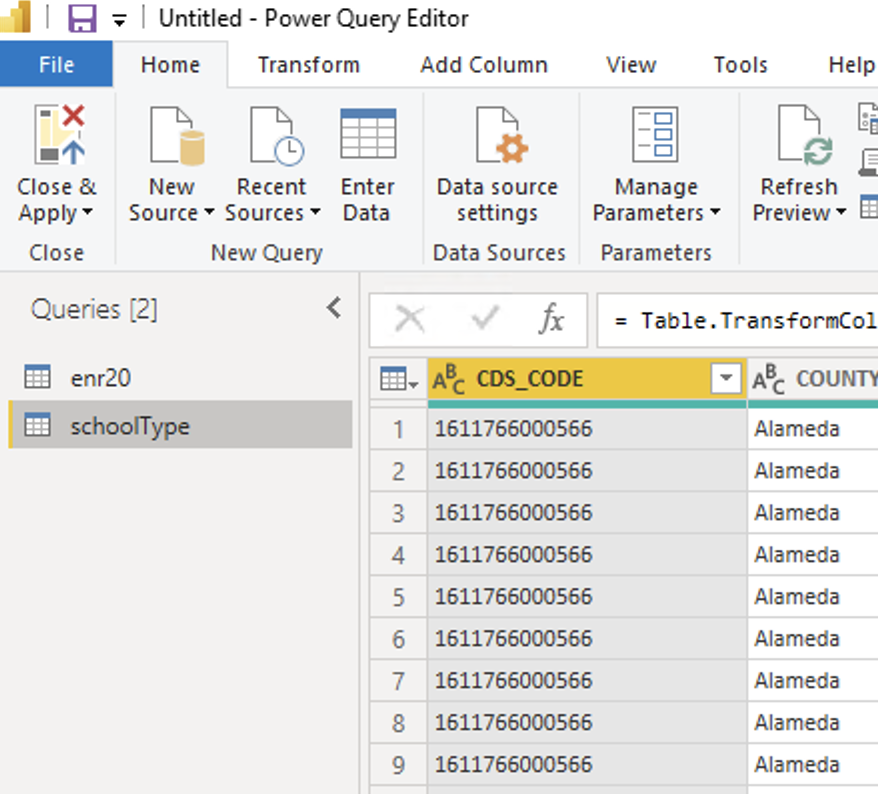Open the Tools ribbon tab
The height and width of the screenshot is (794, 878).
740,65
